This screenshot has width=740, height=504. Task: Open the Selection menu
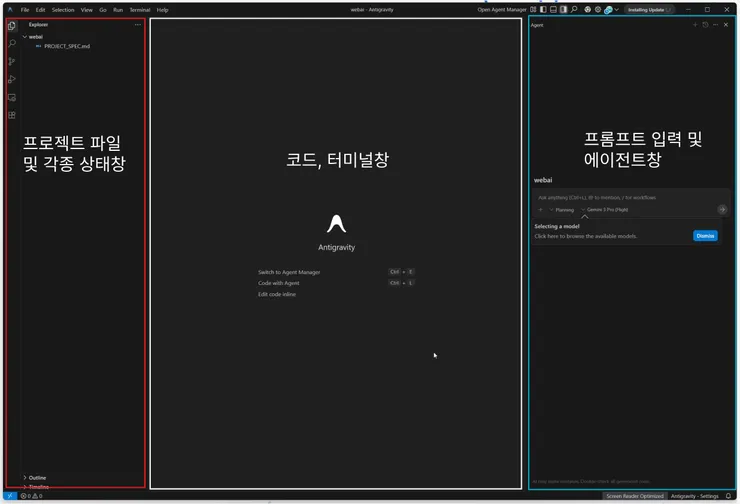coord(63,9)
